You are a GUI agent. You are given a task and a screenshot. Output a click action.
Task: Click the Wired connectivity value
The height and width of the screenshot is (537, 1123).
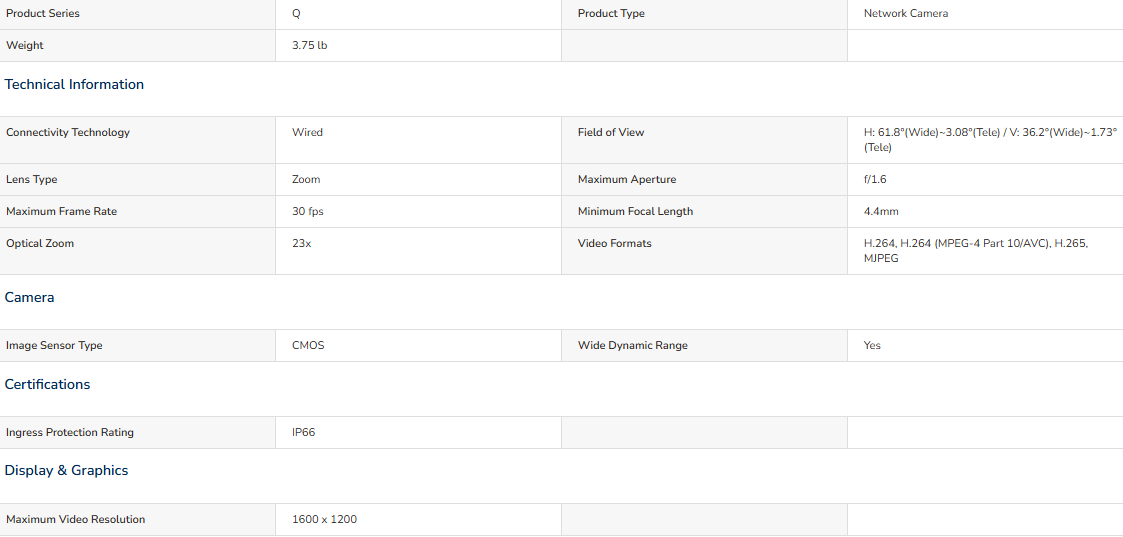[x=307, y=132]
